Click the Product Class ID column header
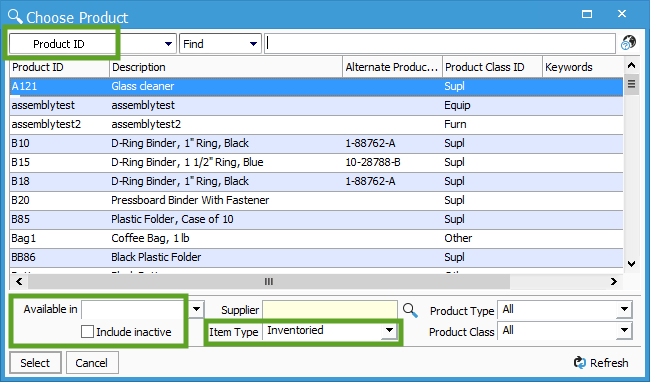 pyautogui.click(x=492, y=67)
